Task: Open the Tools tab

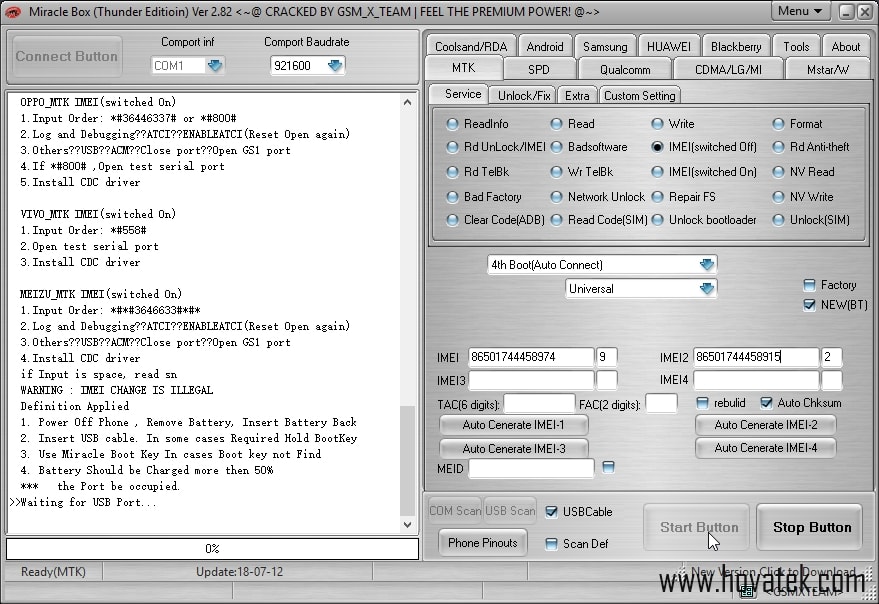Action: [x=796, y=47]
